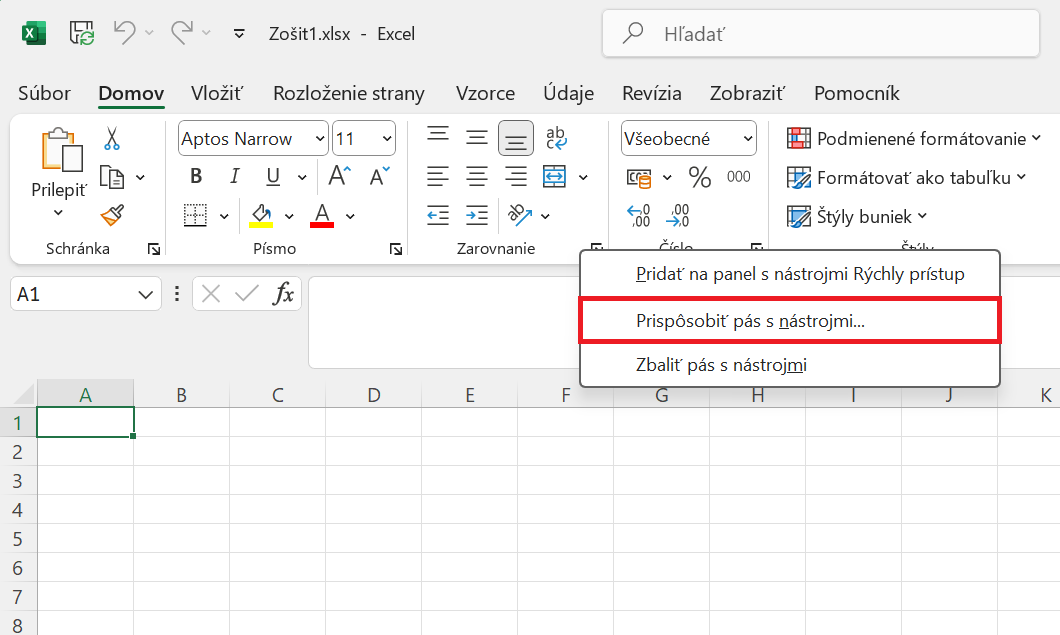Open Rozloženie strany tab
Image resolution: width=1060 pixels, height=635 pixels.
[x=349, y=93]
